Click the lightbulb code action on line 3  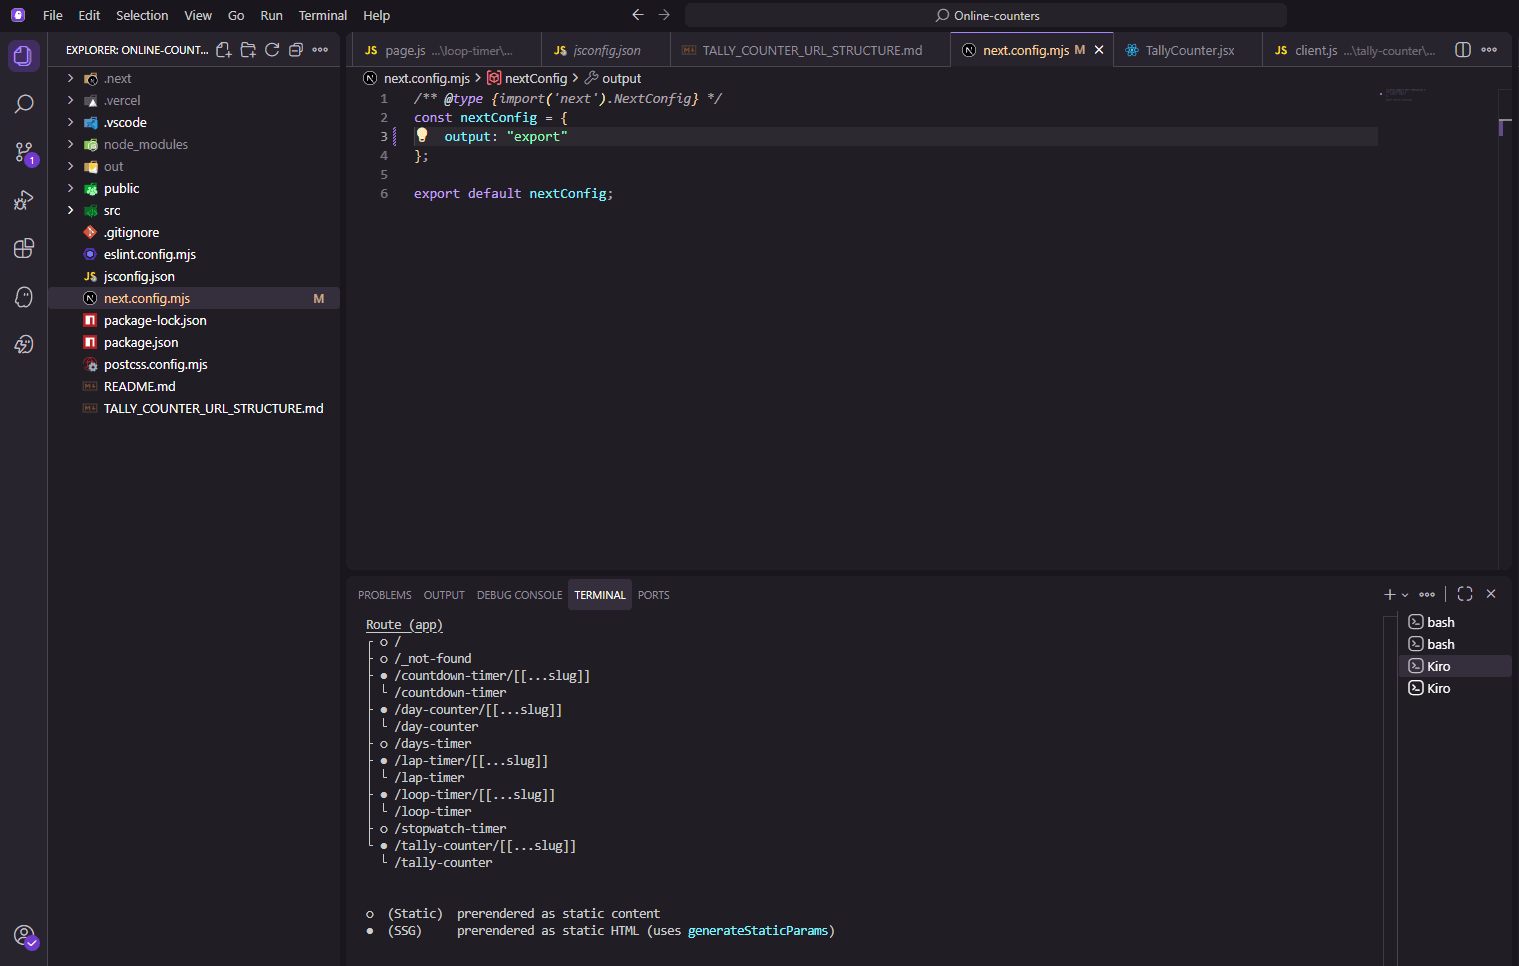click(422, 136)
